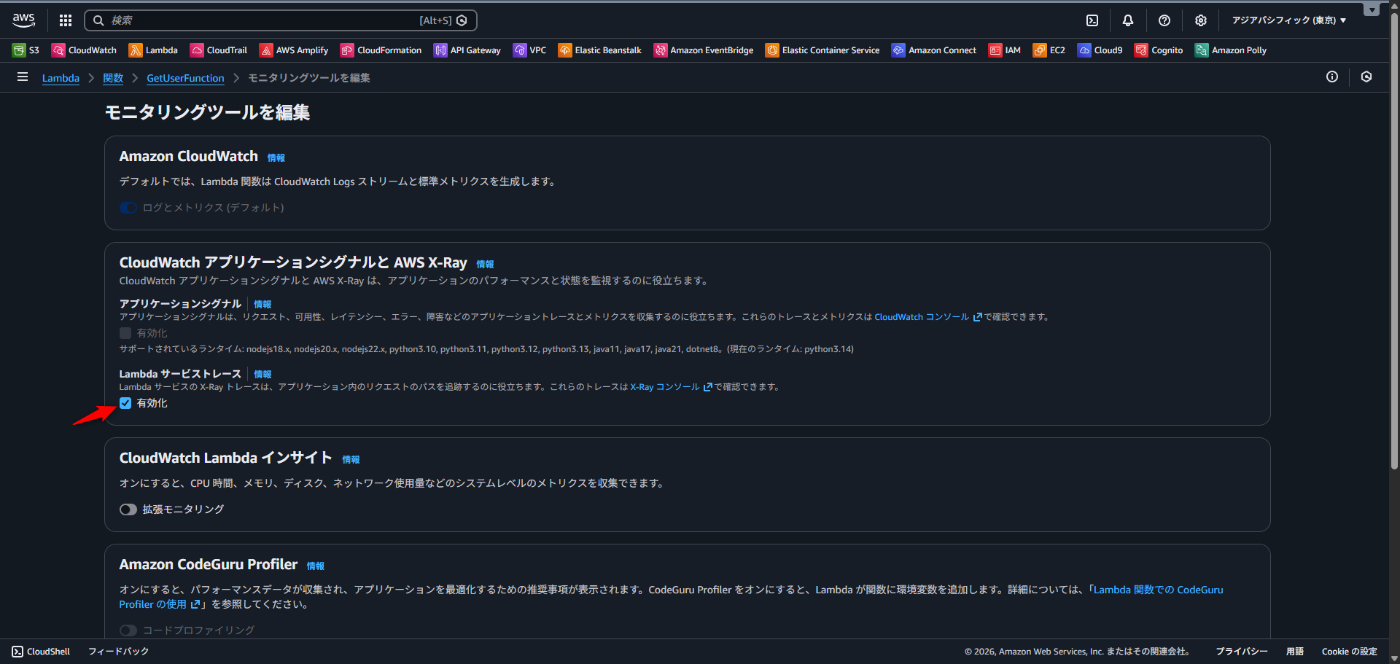Open CloudShell in bottom bar
Viewport: 1400px width, 664px height.
41,651
